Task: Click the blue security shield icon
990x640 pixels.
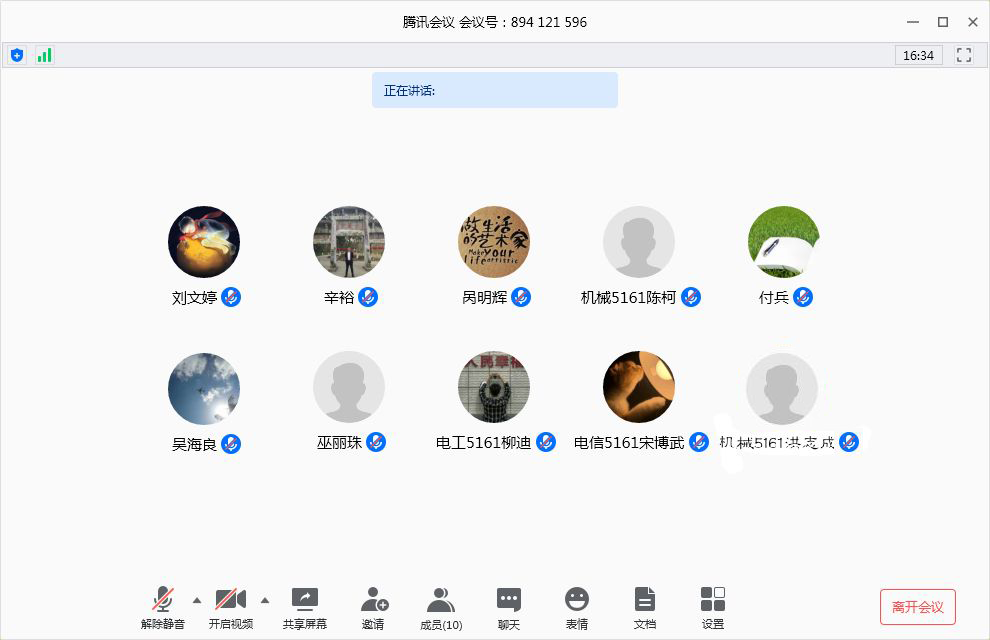Action: click(17, 55)
